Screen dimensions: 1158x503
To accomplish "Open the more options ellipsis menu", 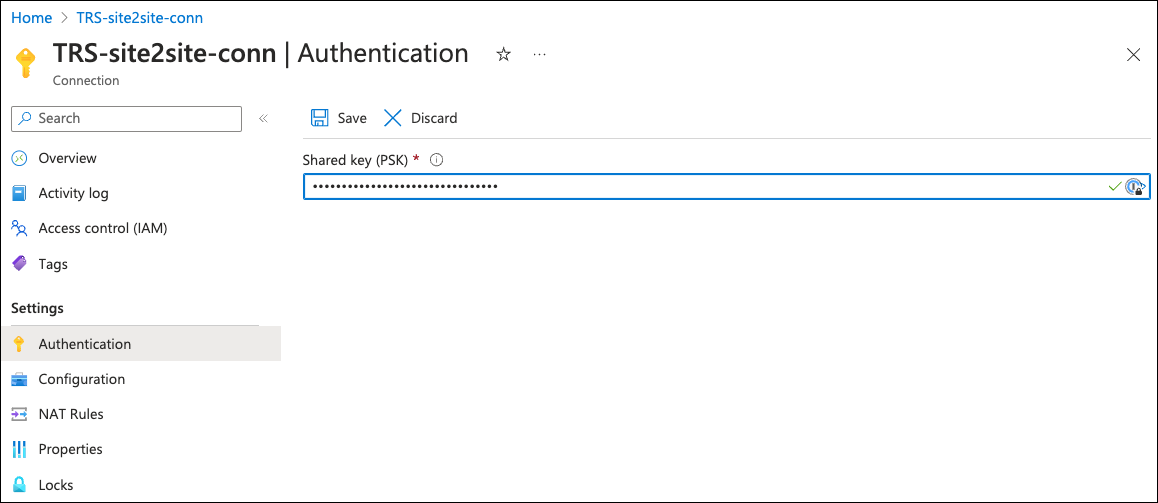I will coord(540,55).
